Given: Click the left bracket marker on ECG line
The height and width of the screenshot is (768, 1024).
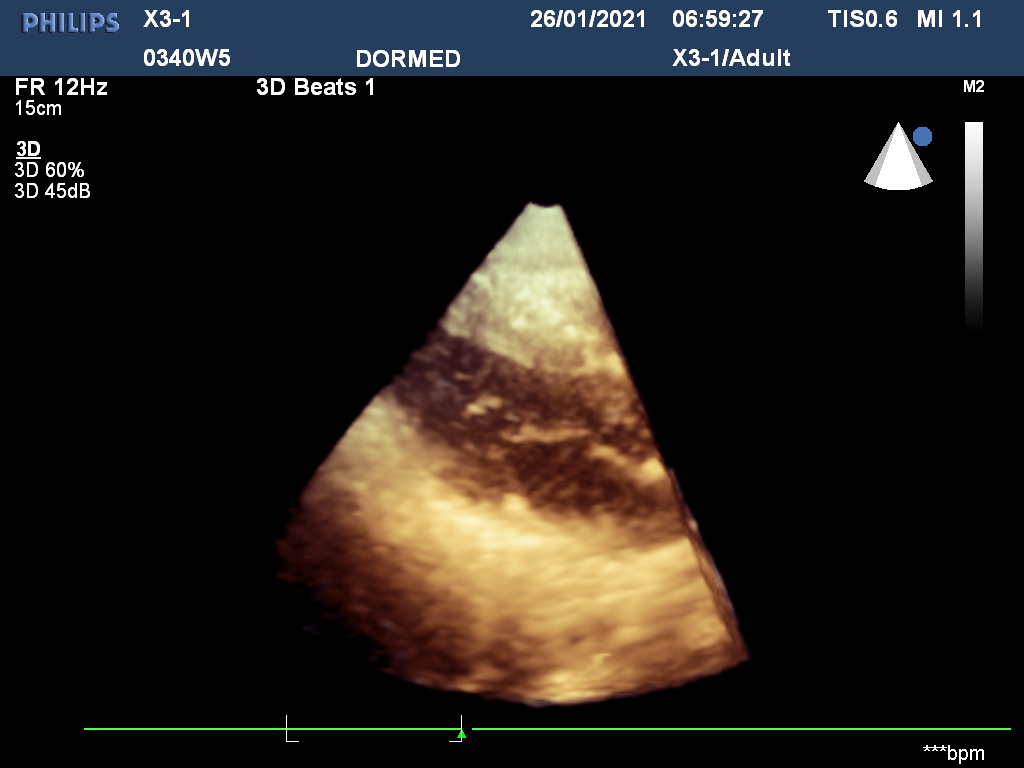Looking at the screenshot, I should click(x=291, y=729).
